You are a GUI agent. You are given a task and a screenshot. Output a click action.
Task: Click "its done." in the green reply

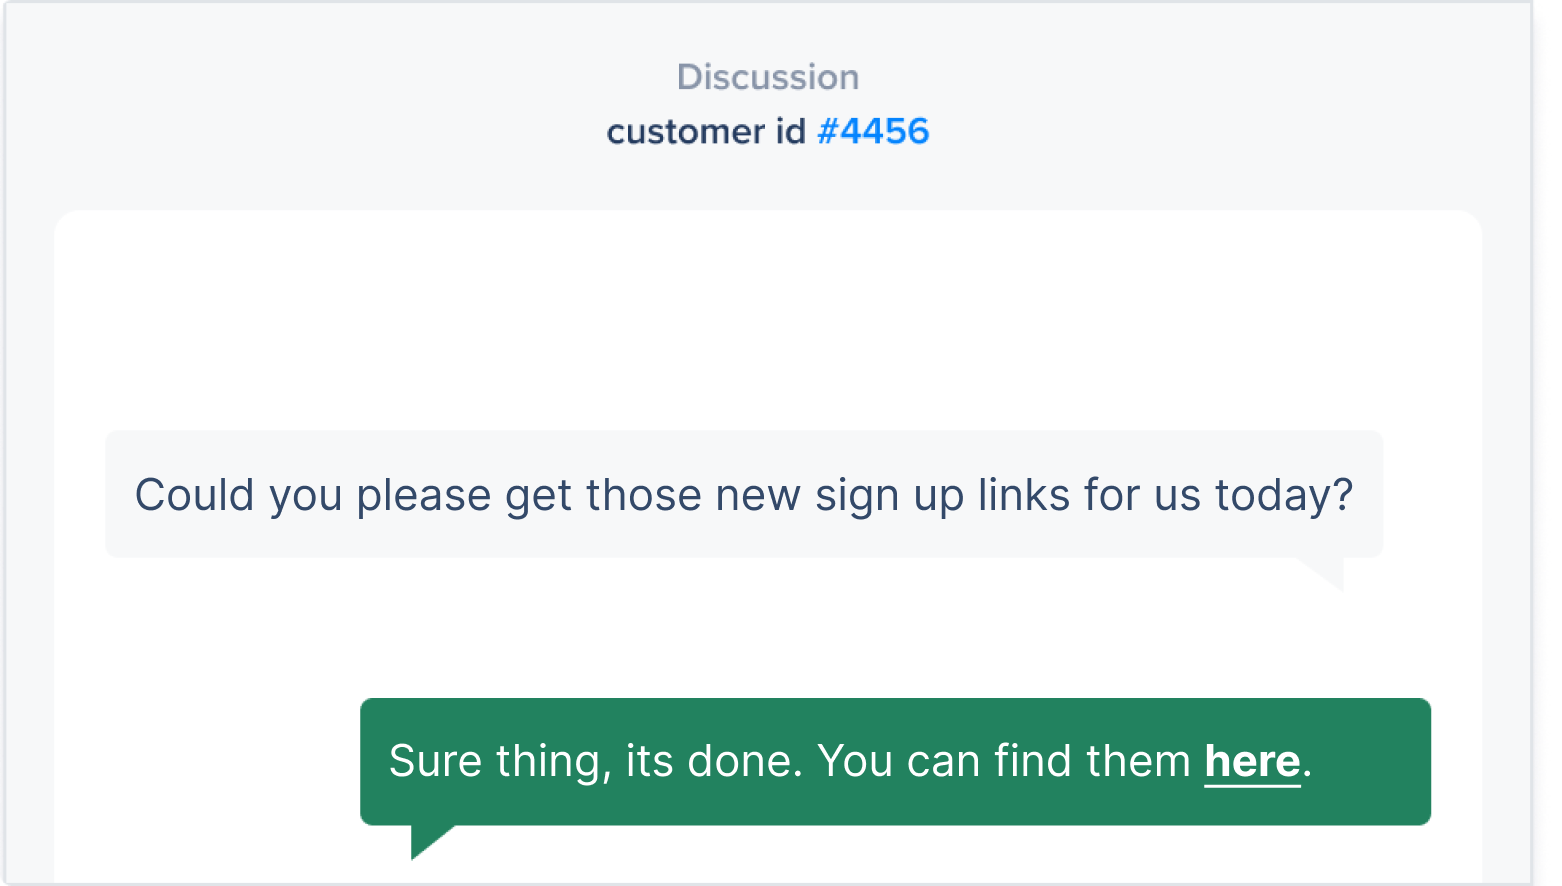coord(714,761)
